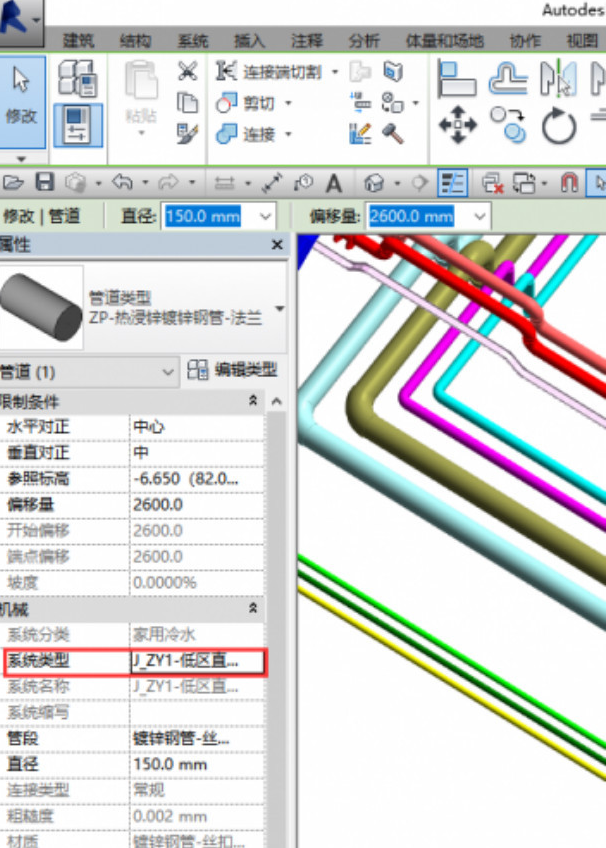Image resolution: width=606 pixels, height=848 pixels.
Task: Click the Cut scissors icon in ribbon
Action: pyautogui.click(x=187, y=72)
